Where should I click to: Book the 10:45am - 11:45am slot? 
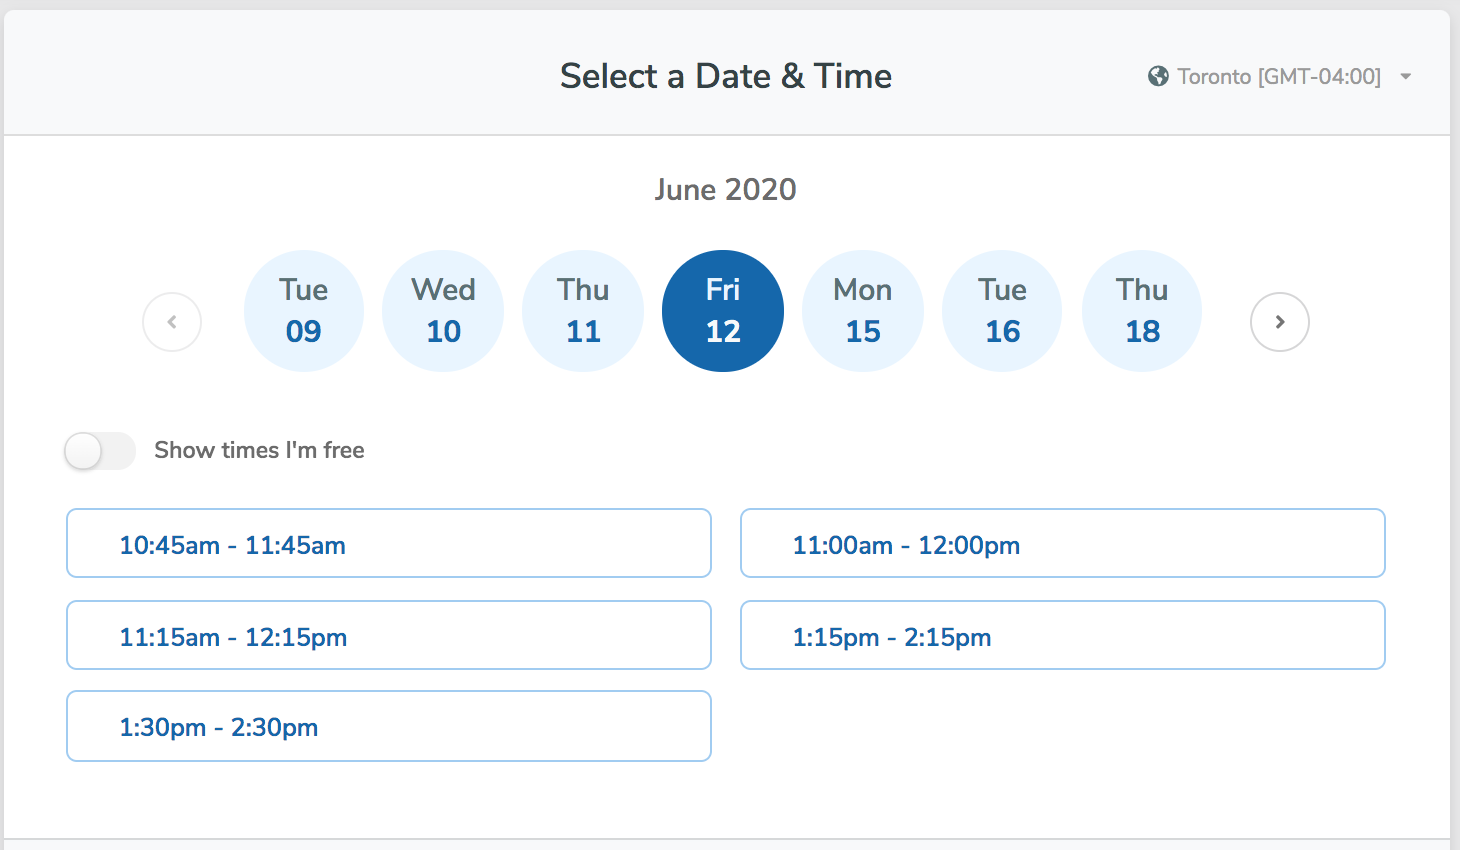click(389, 543)
